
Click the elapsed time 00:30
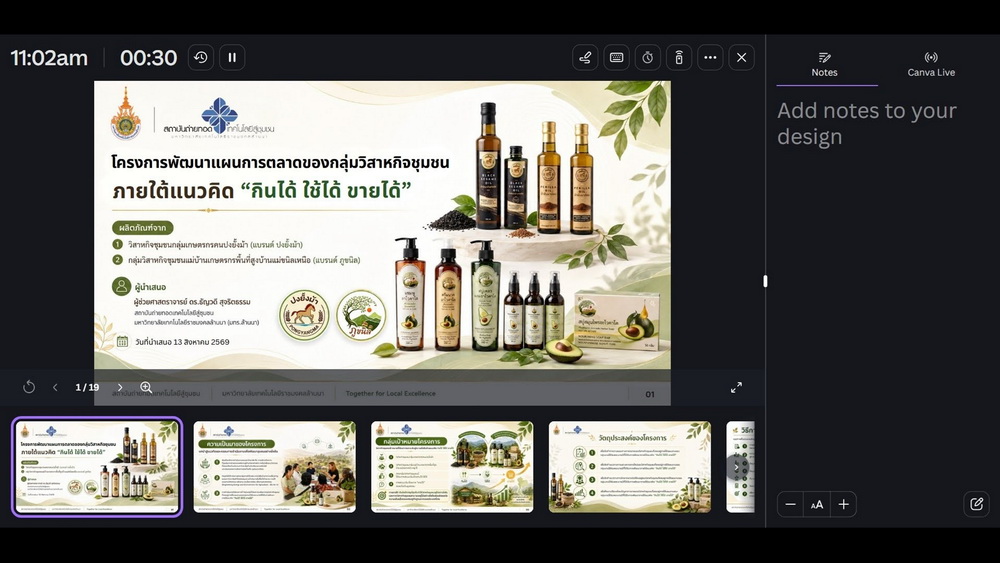point(149,57)
